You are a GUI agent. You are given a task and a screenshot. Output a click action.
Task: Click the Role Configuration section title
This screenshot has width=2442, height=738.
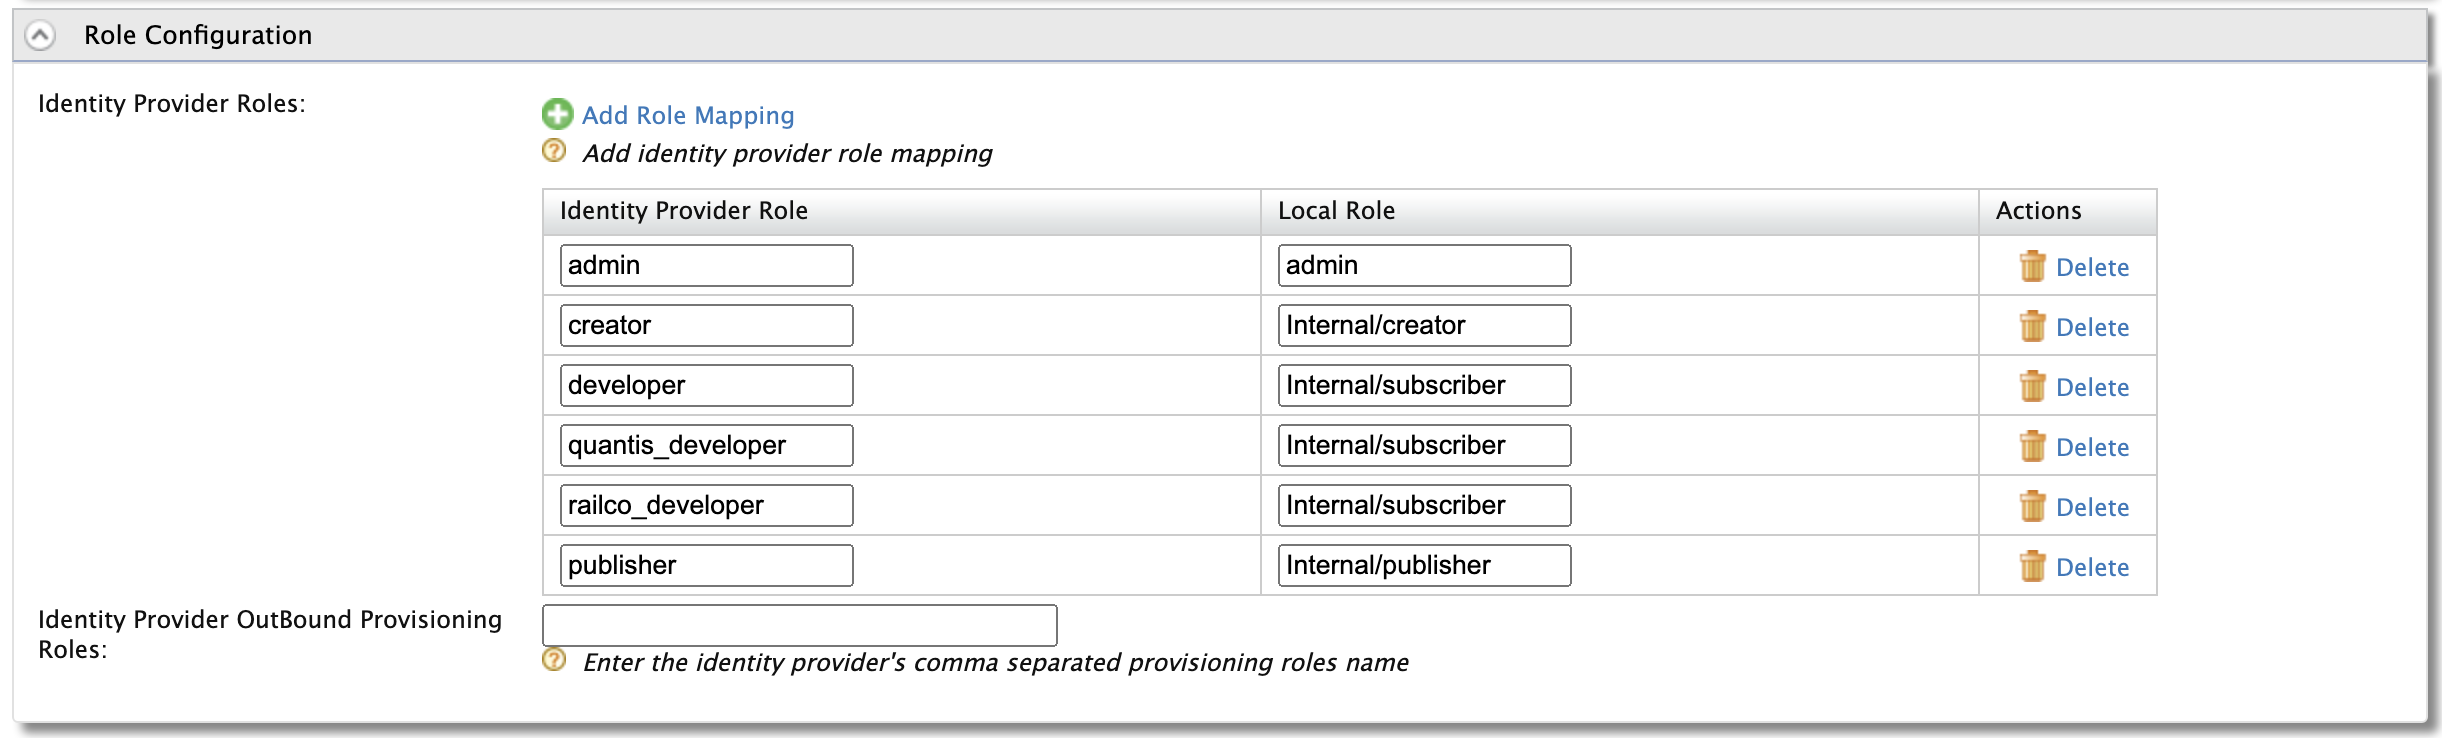(198, 35)
